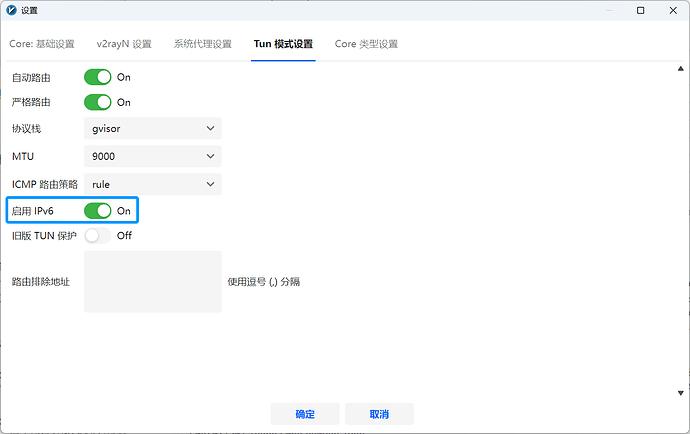Click the 协议栈 label

pyautogui.click(x=26, y=129)
